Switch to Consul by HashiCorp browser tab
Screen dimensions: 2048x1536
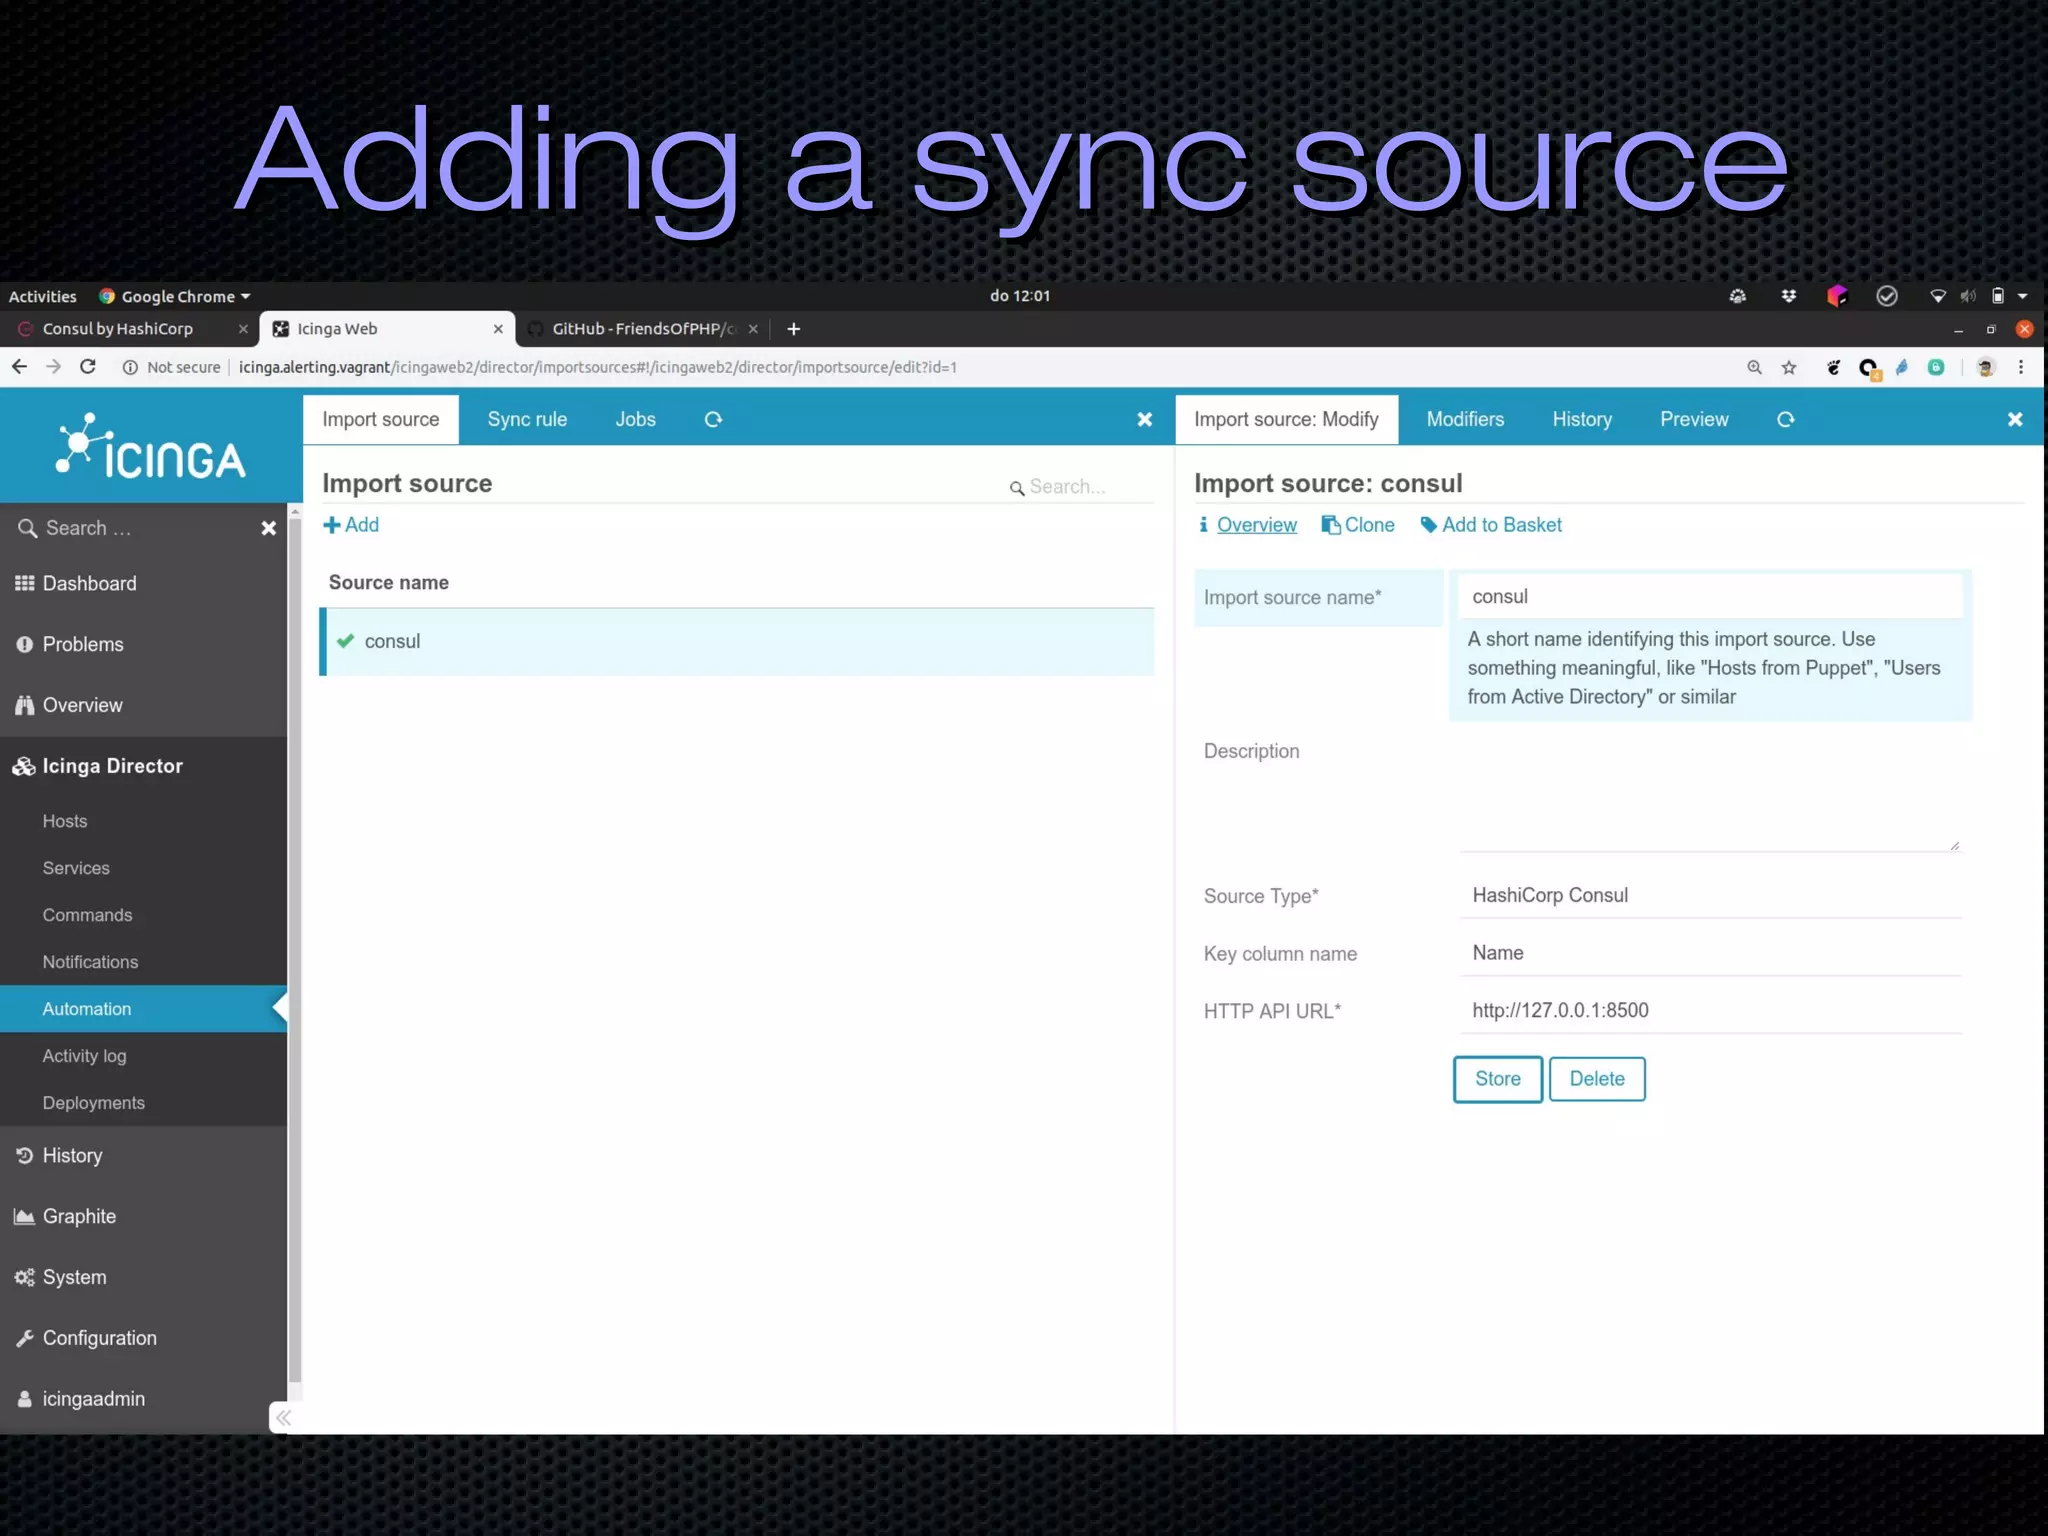pos(130,329)
